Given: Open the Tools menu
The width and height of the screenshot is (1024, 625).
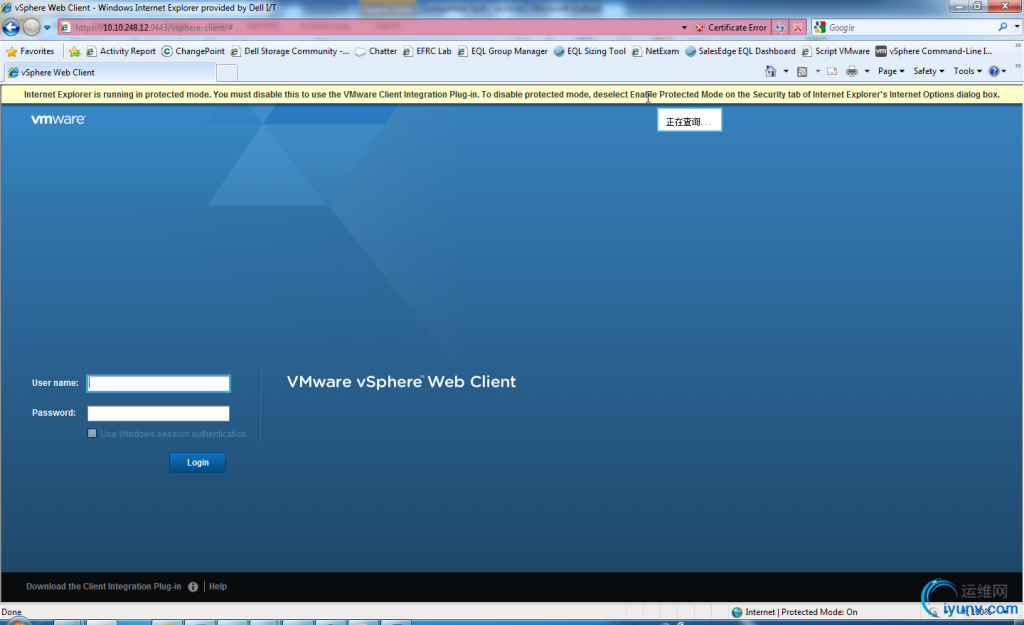Looking at the screenshot, I should click(x=967, y=71).
